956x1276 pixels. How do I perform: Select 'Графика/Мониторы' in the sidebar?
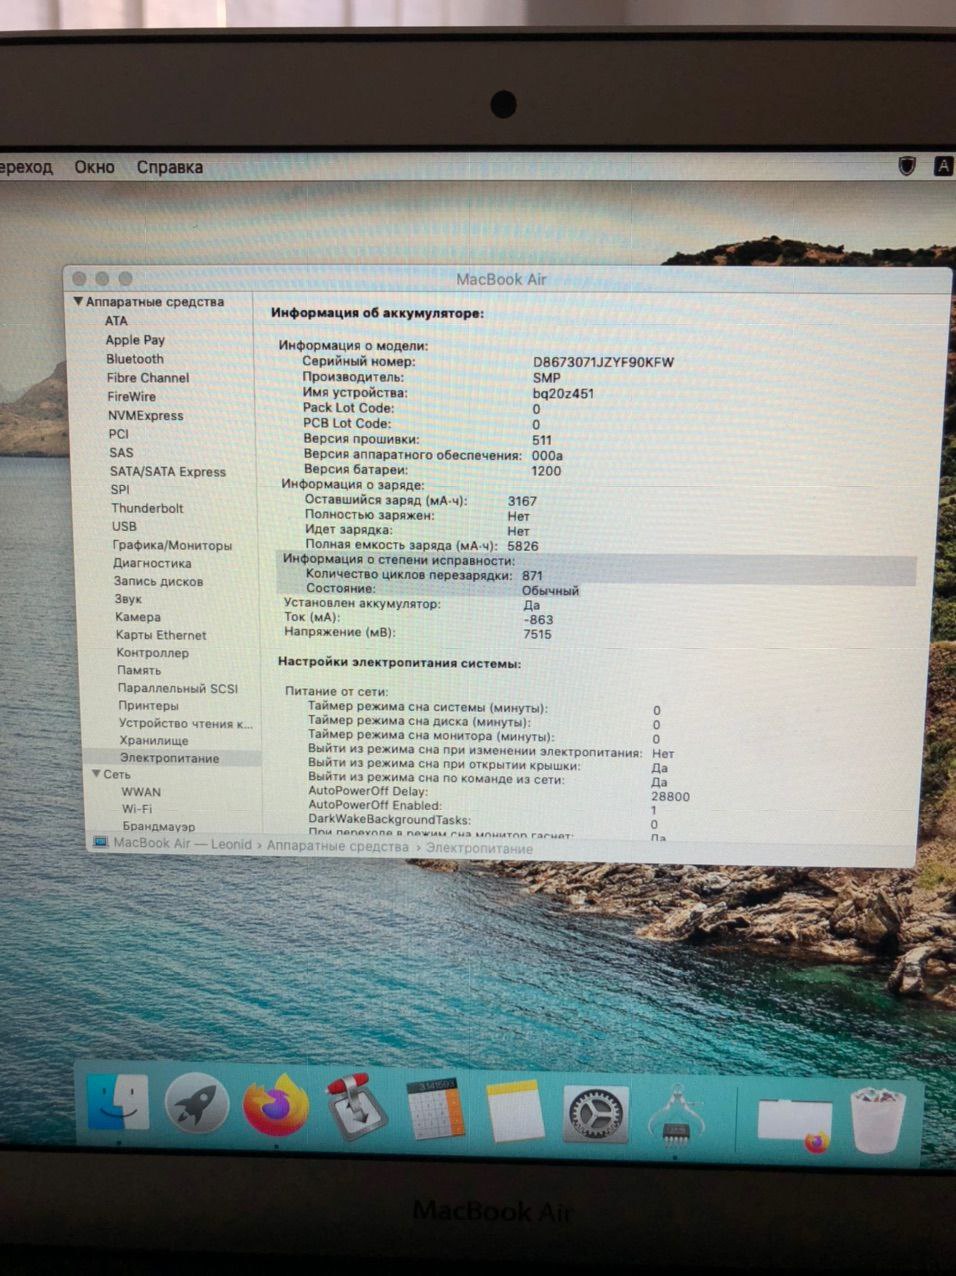click(172, 545)
